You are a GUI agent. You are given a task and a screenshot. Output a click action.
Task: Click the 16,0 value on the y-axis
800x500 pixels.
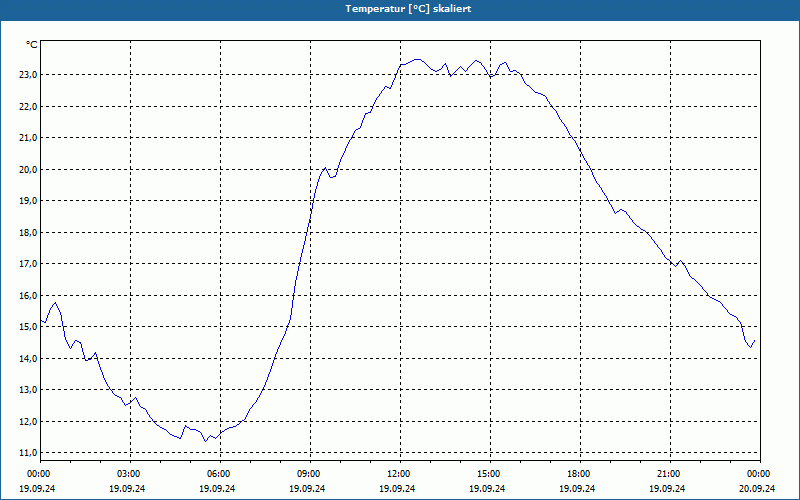[29, 295]
